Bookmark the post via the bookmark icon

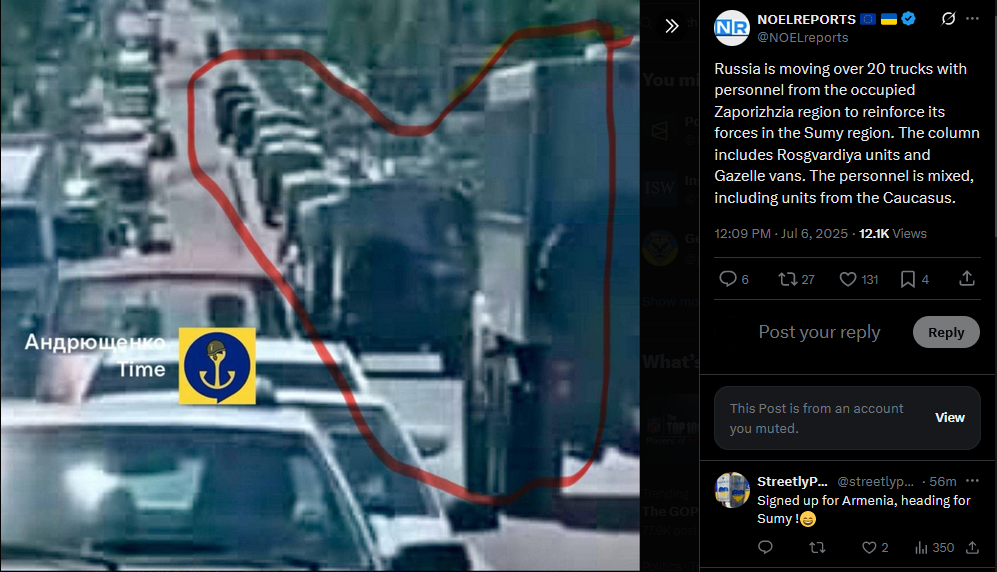pyautogui.click(x=914, y=279)
